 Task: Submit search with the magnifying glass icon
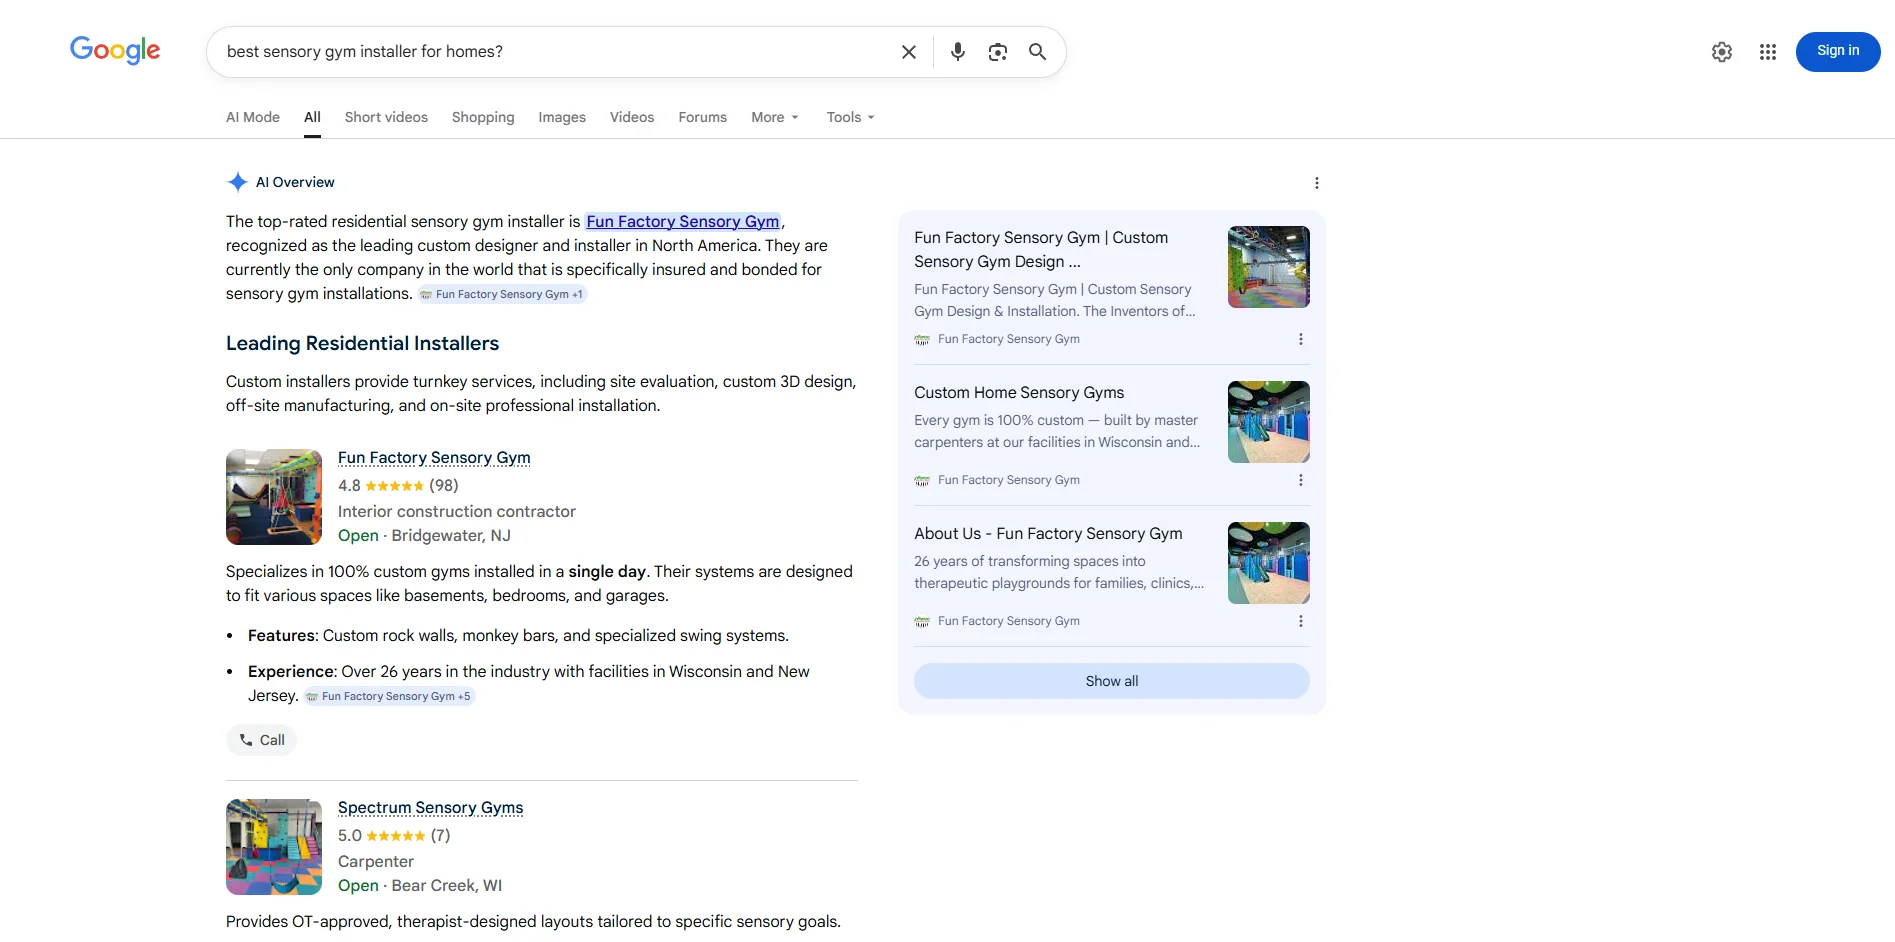click(1038, 52)
